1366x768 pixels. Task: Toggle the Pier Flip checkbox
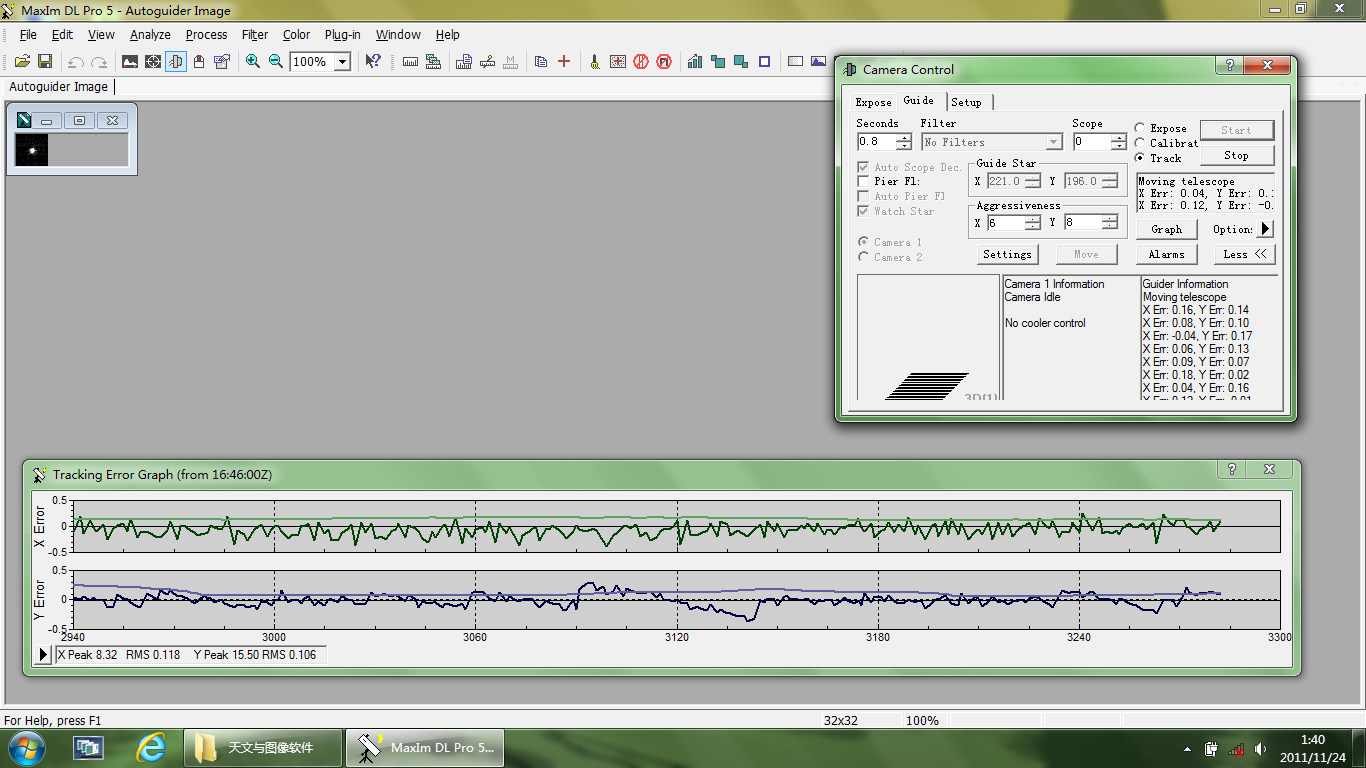(x=863, y=181)
